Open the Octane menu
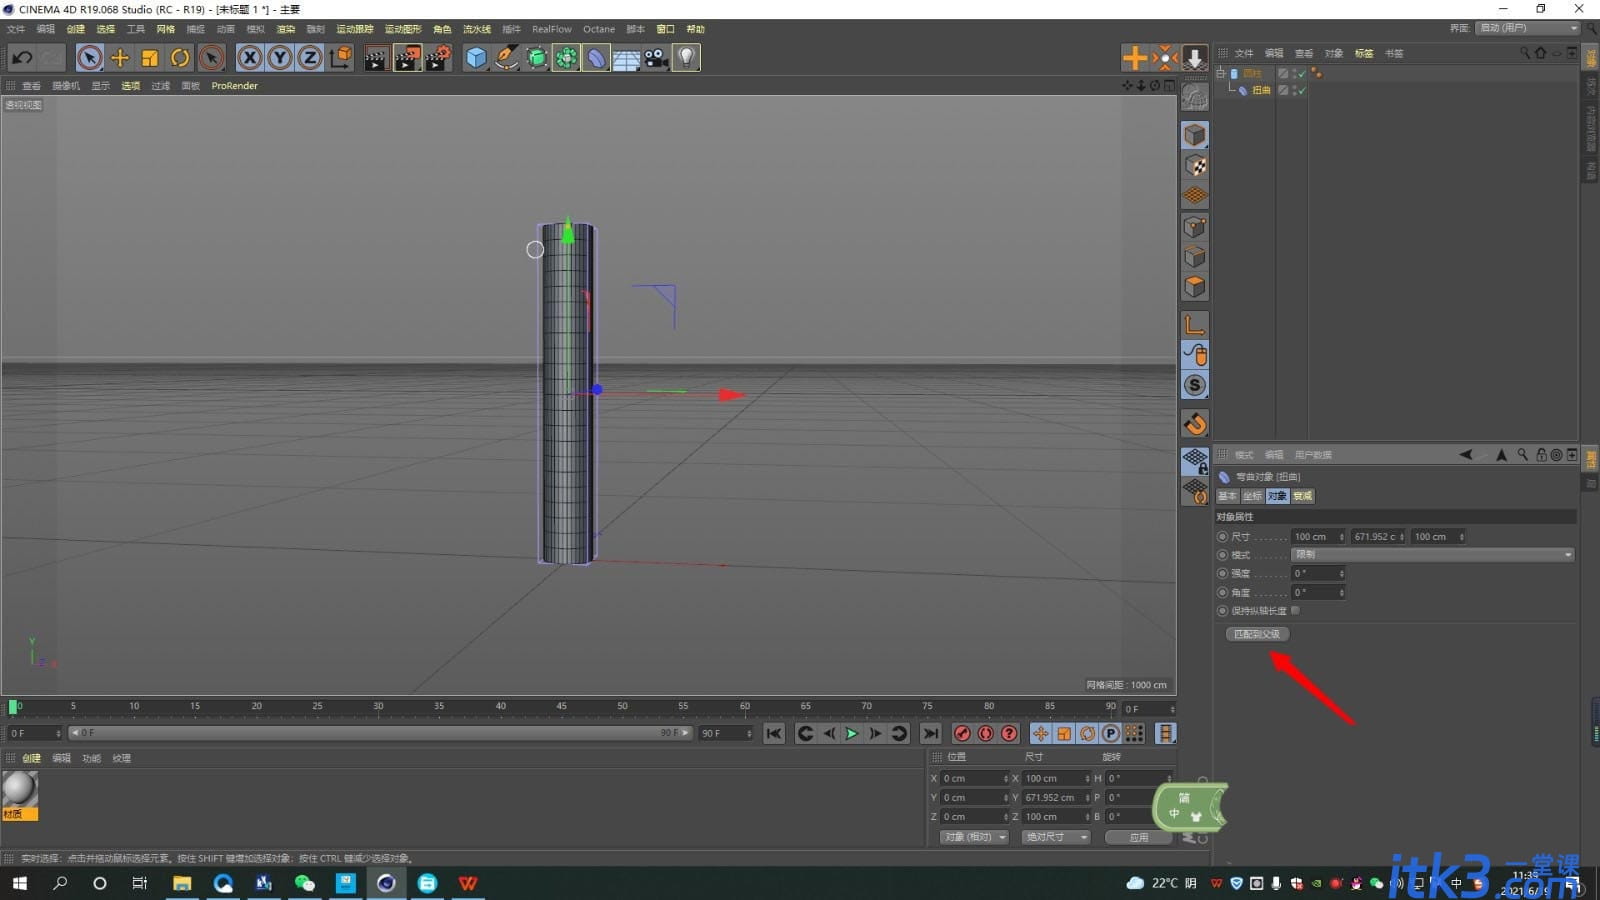This screenshot has height=900, width=1600. click(x=599, y=29)
